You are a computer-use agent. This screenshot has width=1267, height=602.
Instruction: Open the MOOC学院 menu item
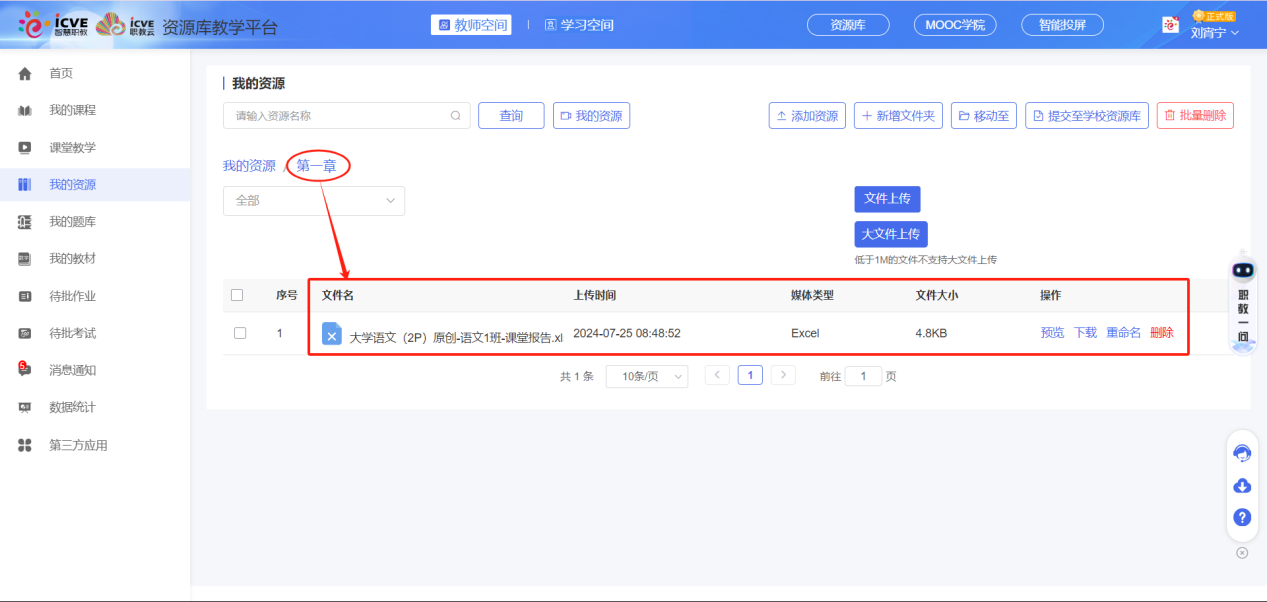pos(954,24)
